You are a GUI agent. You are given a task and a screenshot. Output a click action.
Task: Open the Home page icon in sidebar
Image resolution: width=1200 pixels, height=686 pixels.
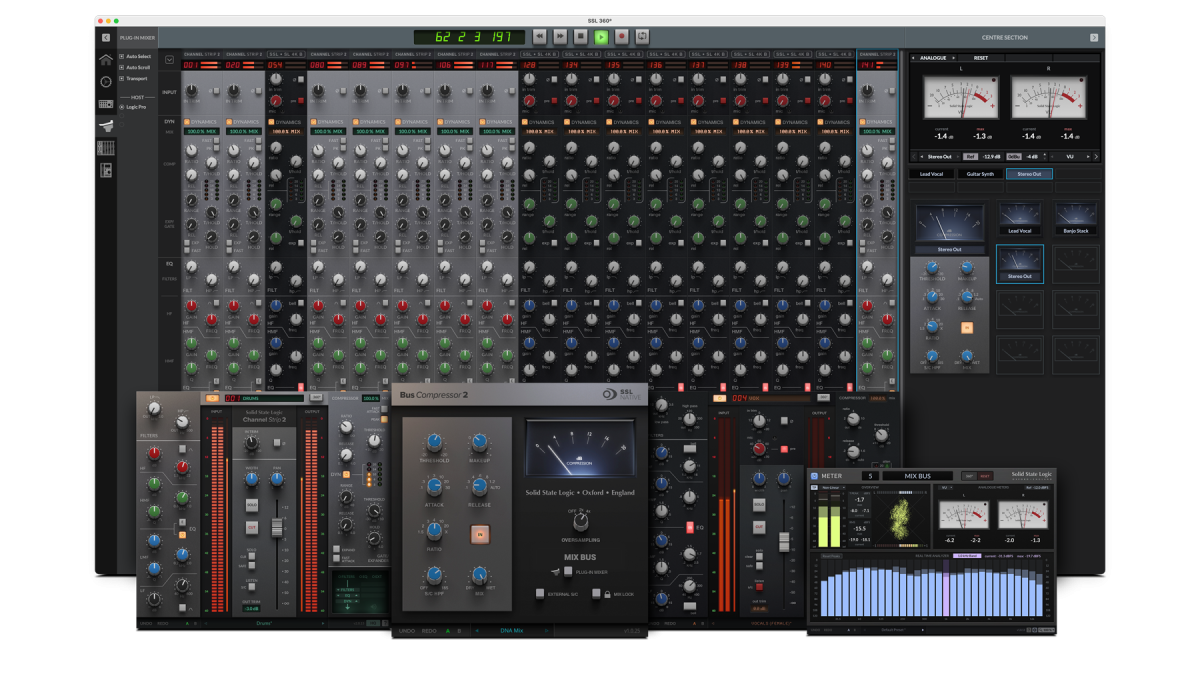(106, 59)
